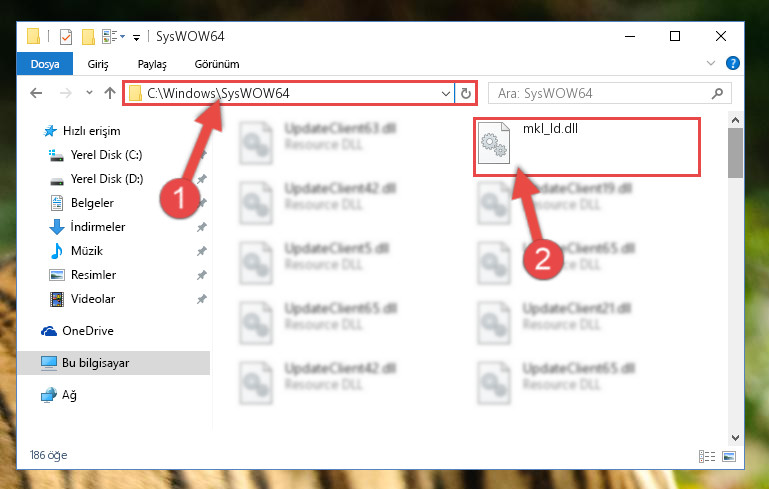Click the search magnifier icon
Image resolution: width=769 pixels, height=489 pixels.
(717, 93)
